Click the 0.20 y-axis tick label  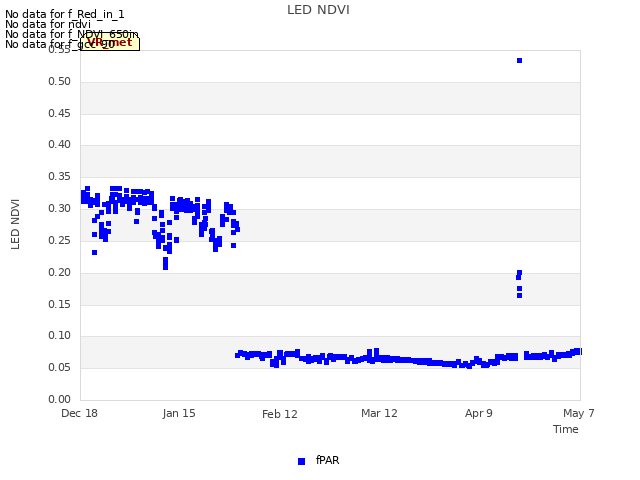pyautogui.click(x=59, y=272)
